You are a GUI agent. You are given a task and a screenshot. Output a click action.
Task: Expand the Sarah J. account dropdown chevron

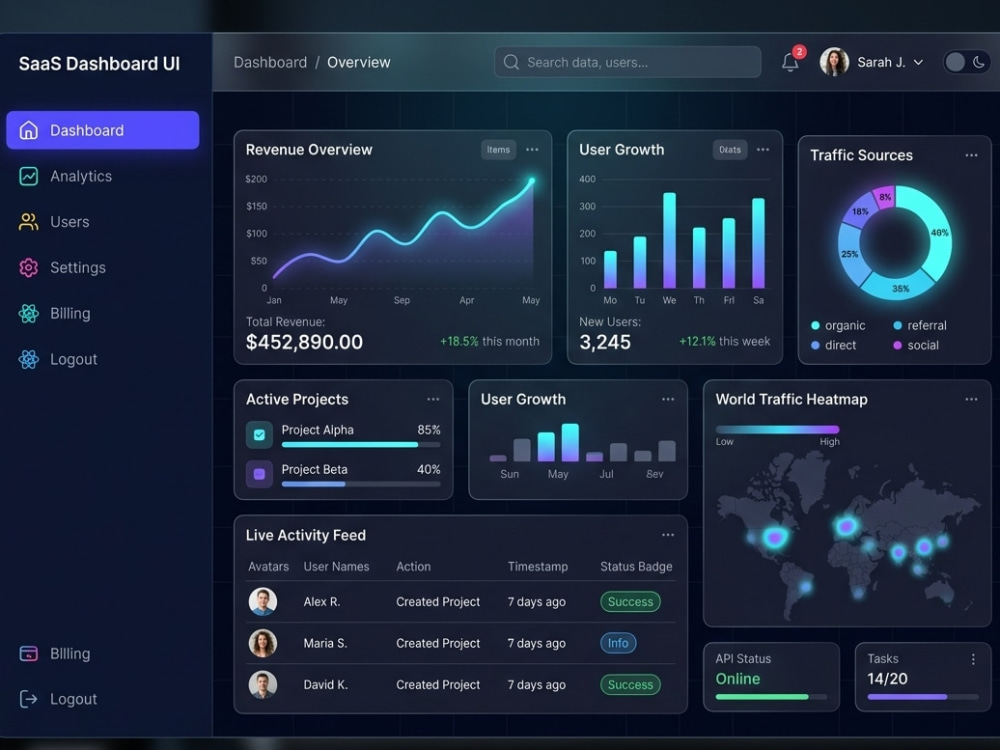[x=918, y=62]
